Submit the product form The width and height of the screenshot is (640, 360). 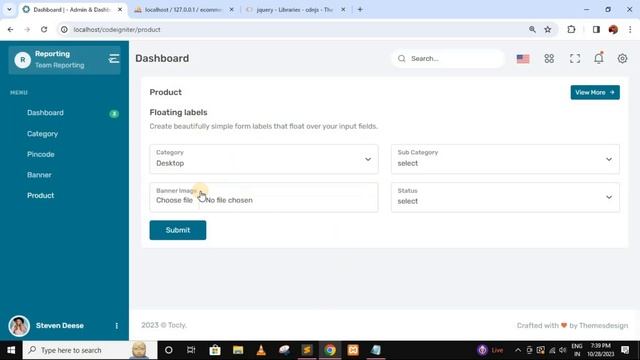[178, 230]
